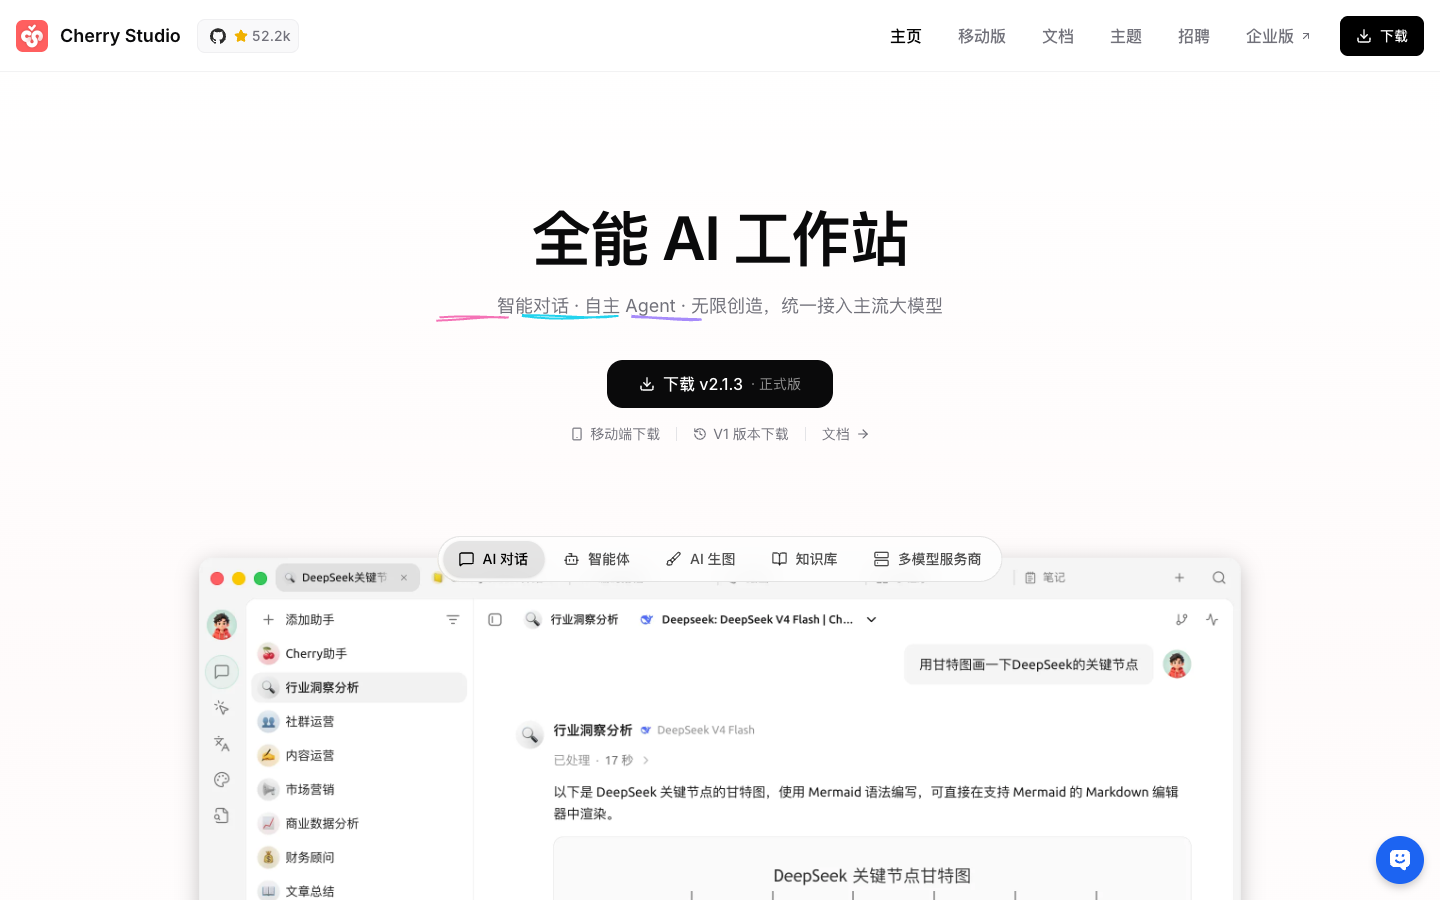Select the Cherry助手 assistant

[360, 654]
